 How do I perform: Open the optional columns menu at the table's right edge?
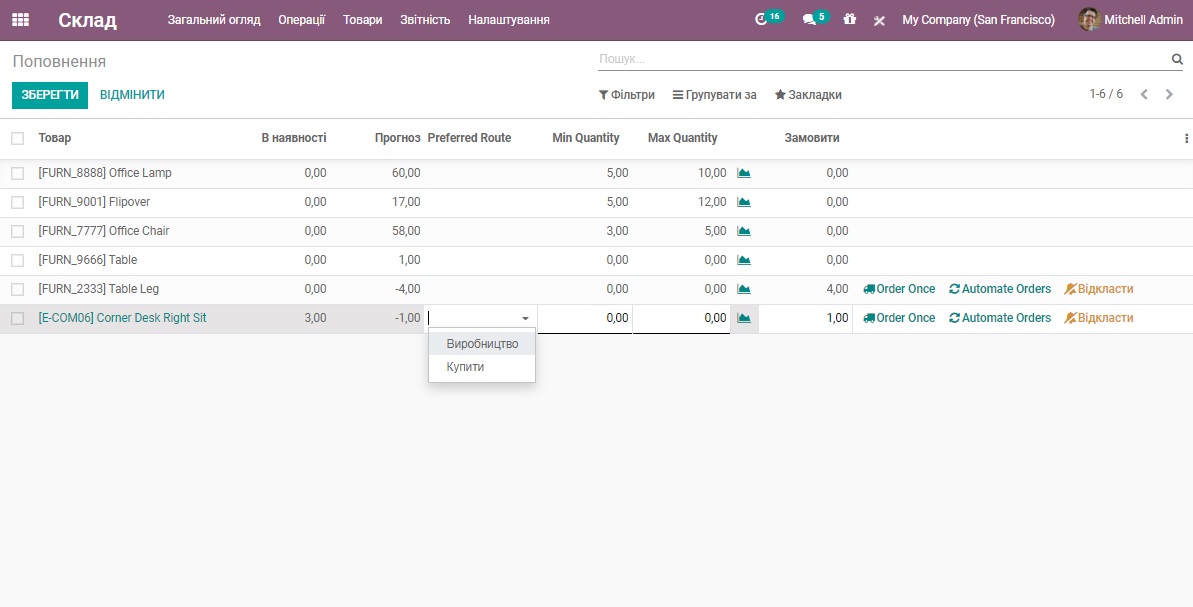1186,139
